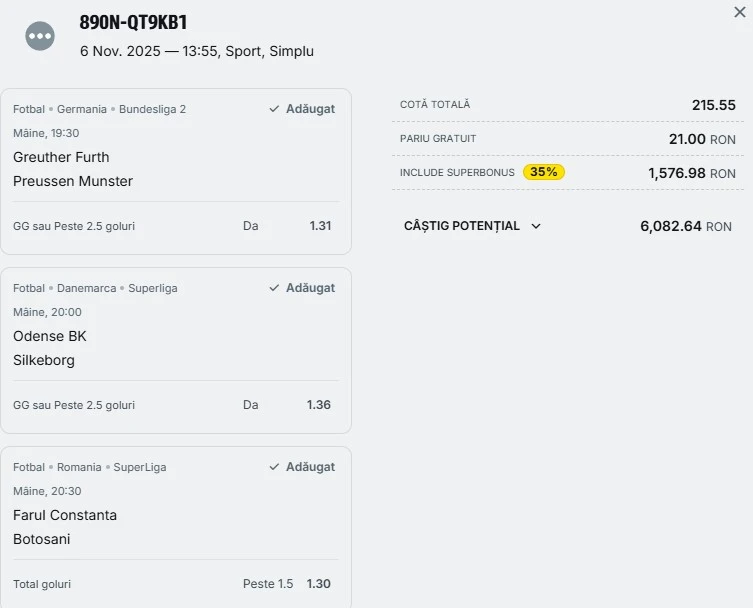Select the 1.31 odds for Greuther Furth
This screenshot has width=753, height=608.
(x=320, y=226)
